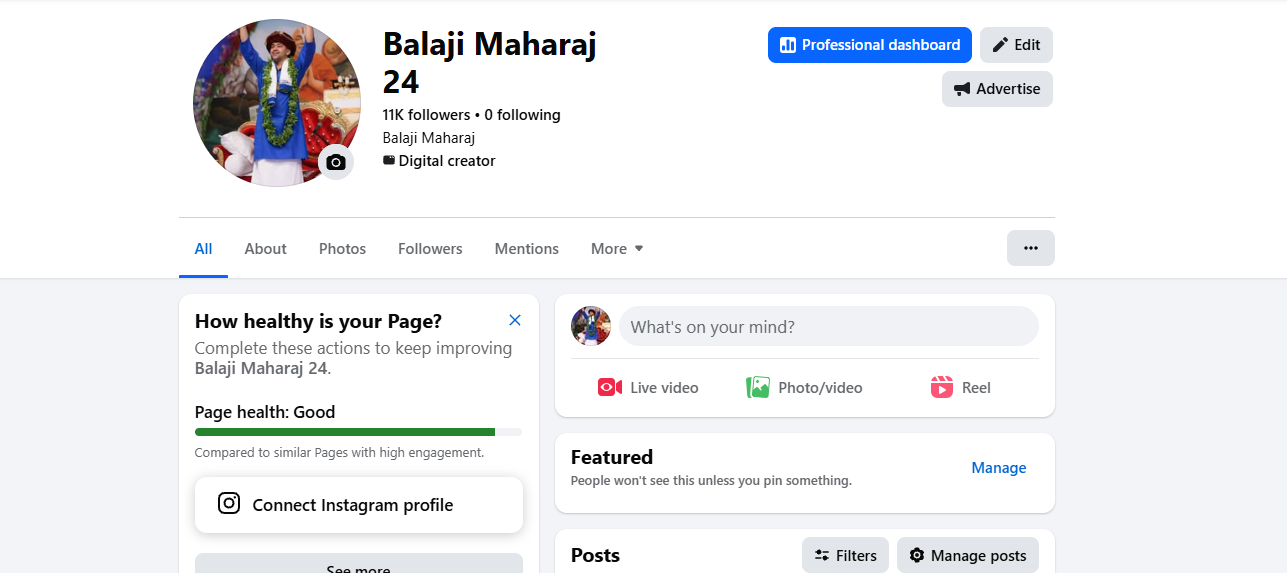The width and height of the screenshot is (1287, 573).
Task: Click the Edit pencil button
Action: click(x=1016, y=45)
